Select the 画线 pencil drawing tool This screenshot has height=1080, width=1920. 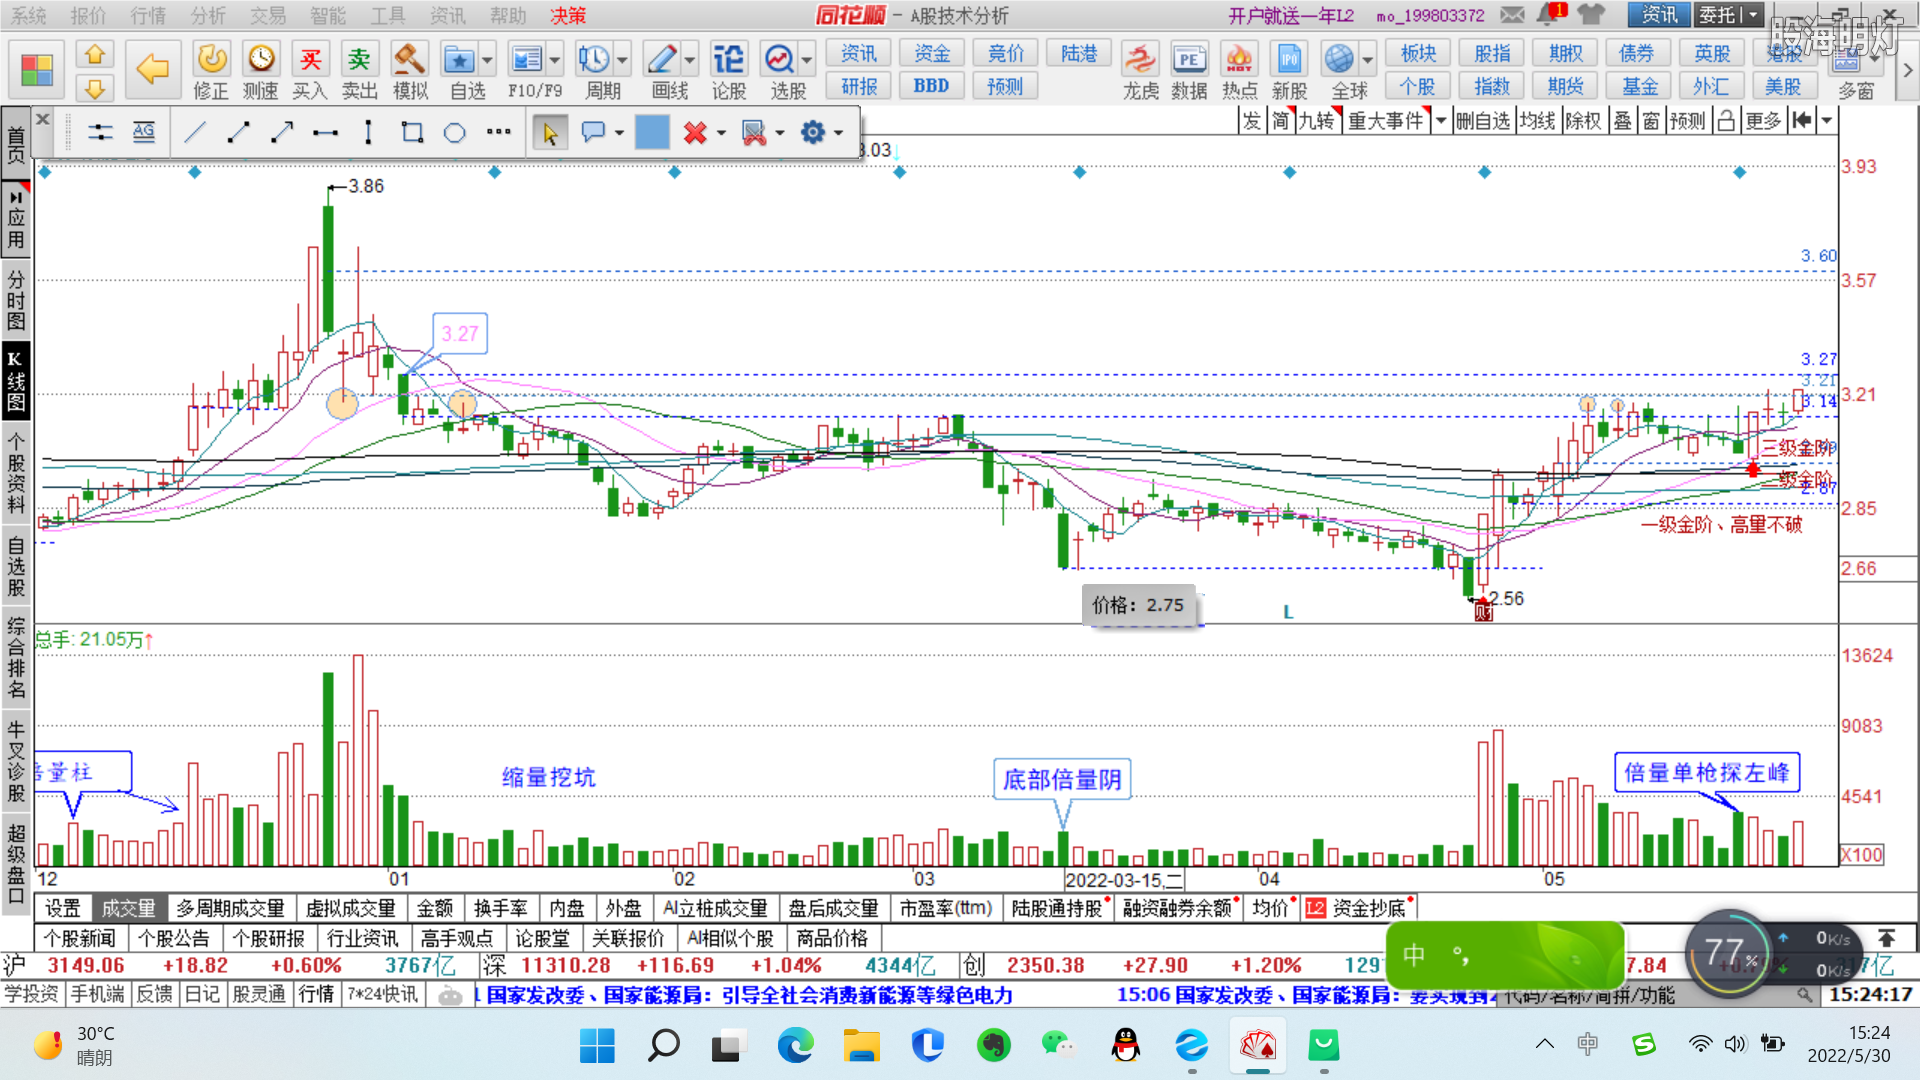(661, 59)
